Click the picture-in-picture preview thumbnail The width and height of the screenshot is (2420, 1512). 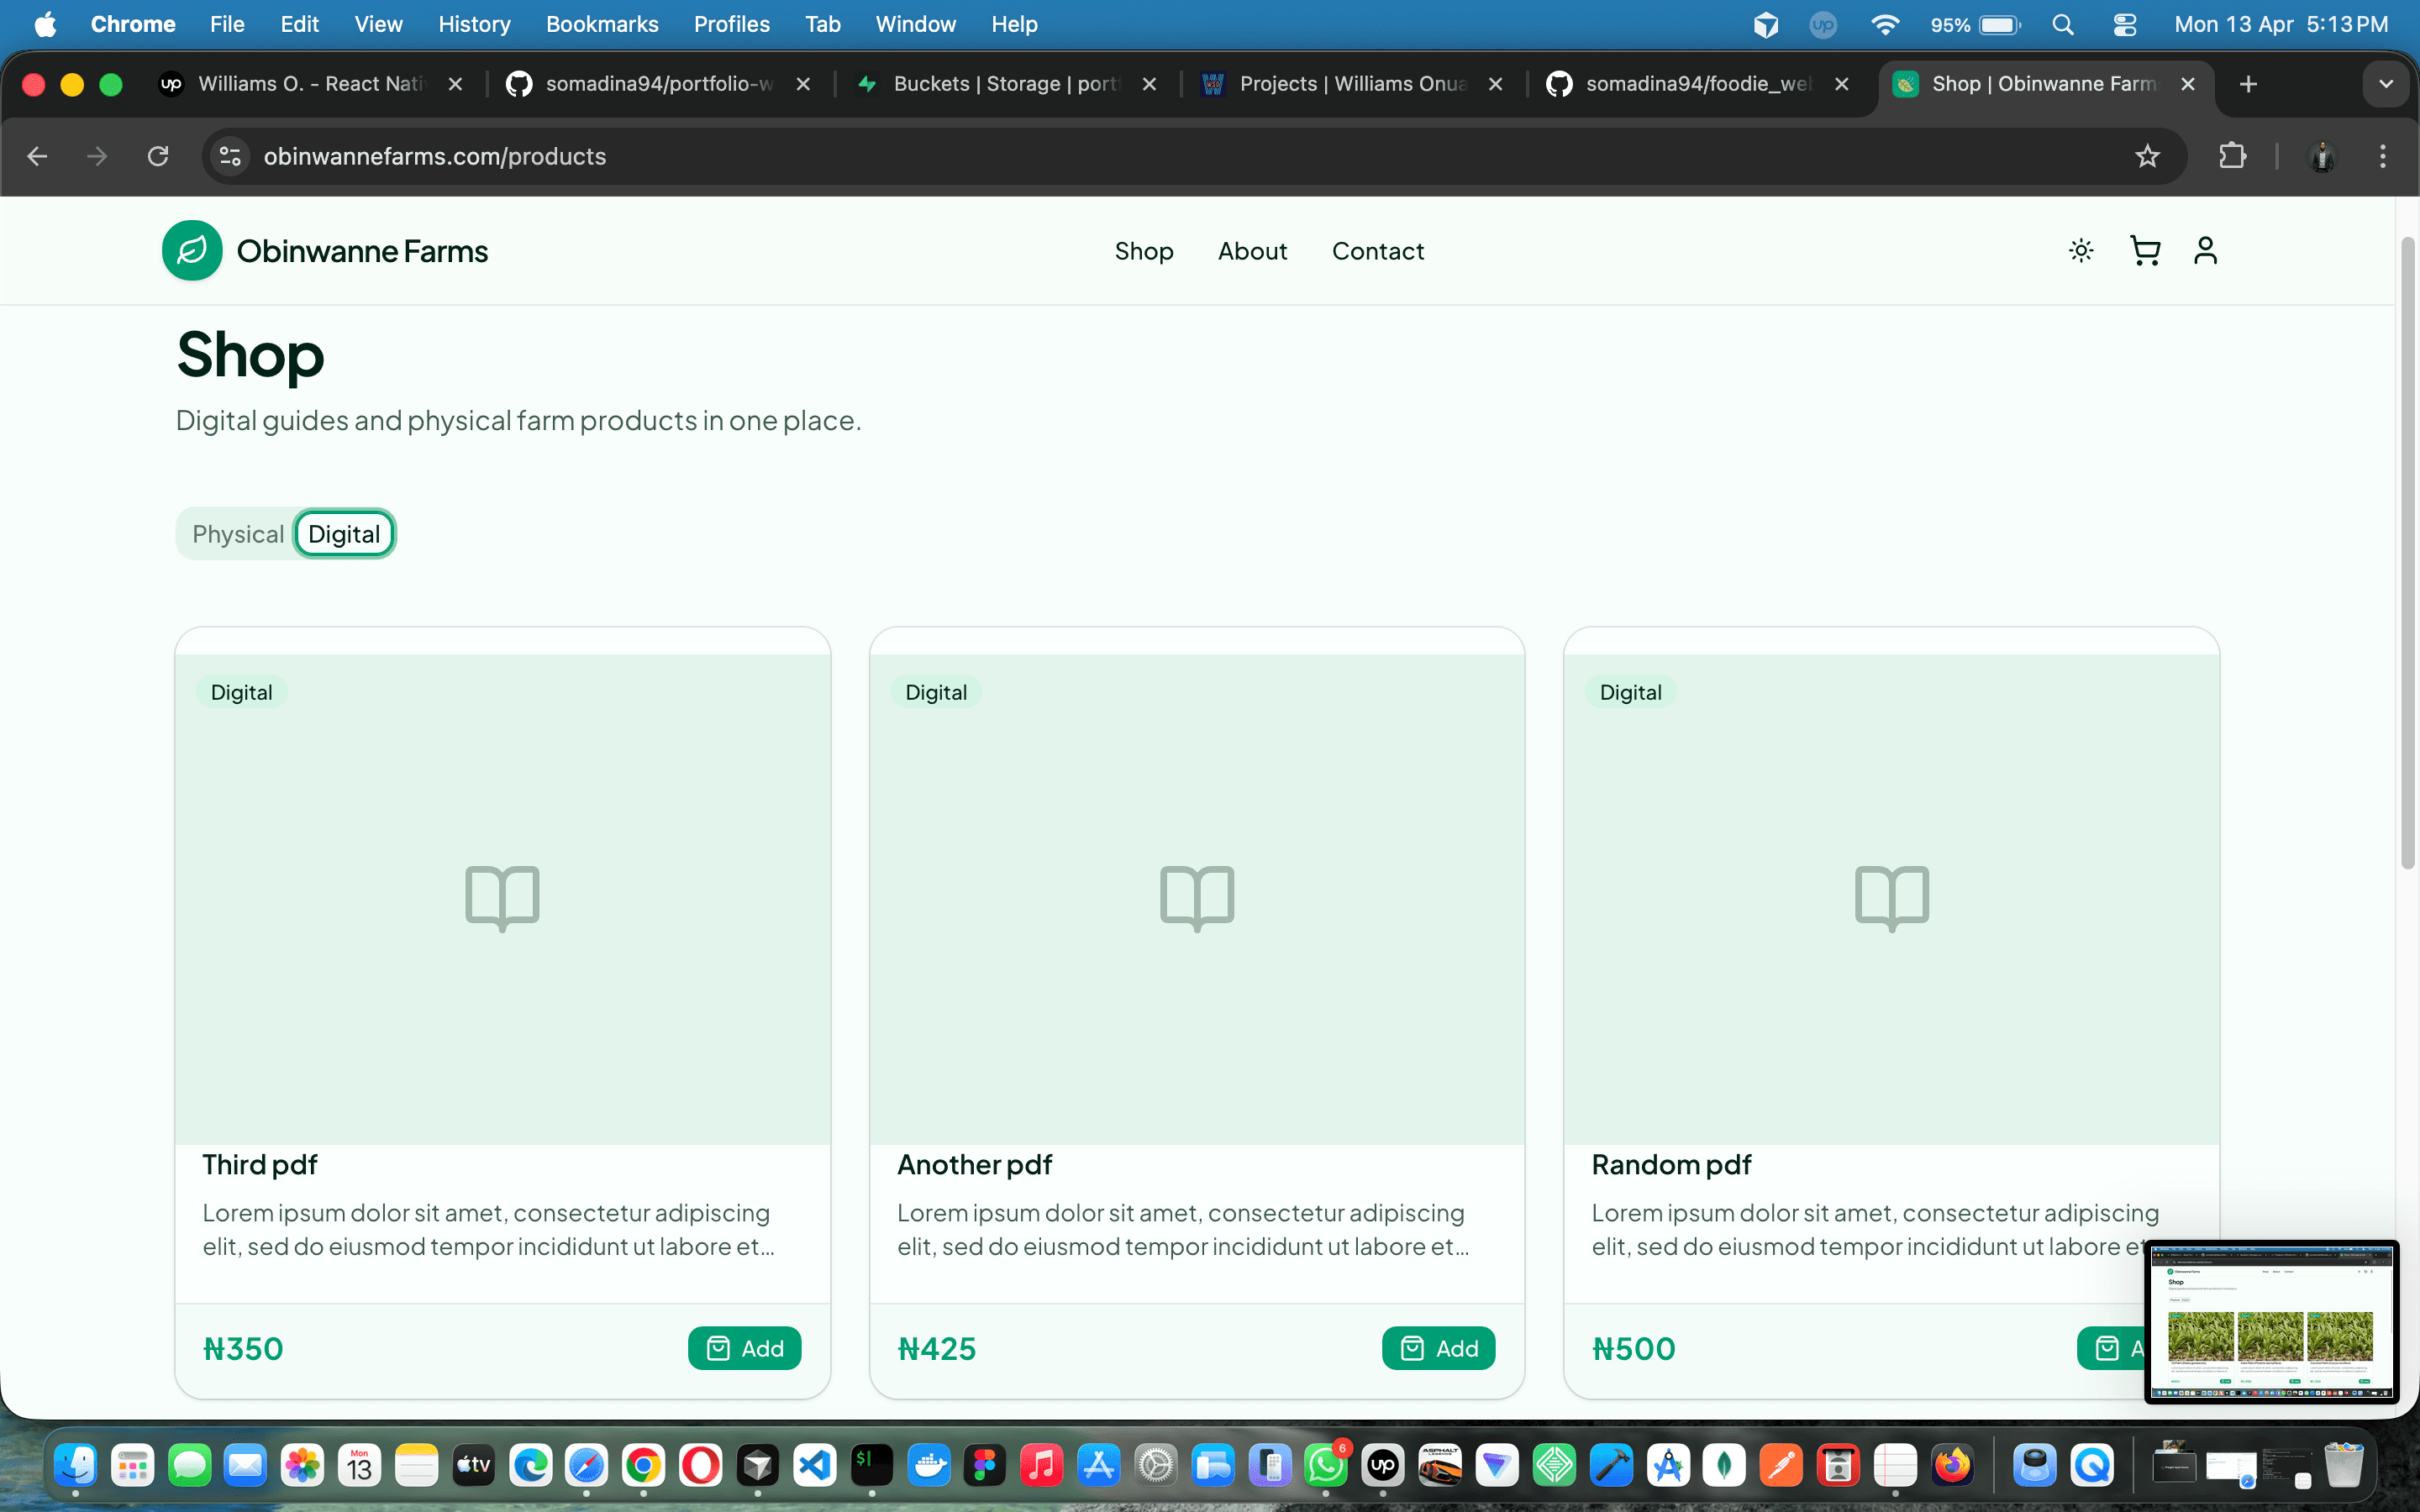[x=2272, y=1320]
